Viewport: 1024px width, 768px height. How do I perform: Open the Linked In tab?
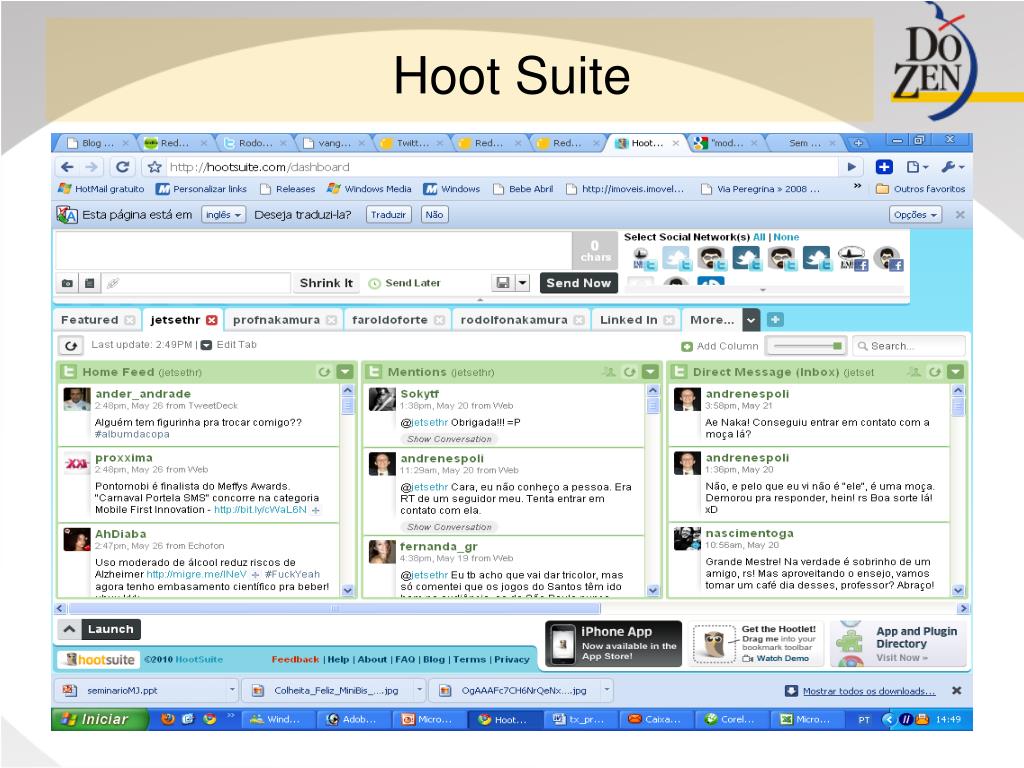tap(628, 320)
